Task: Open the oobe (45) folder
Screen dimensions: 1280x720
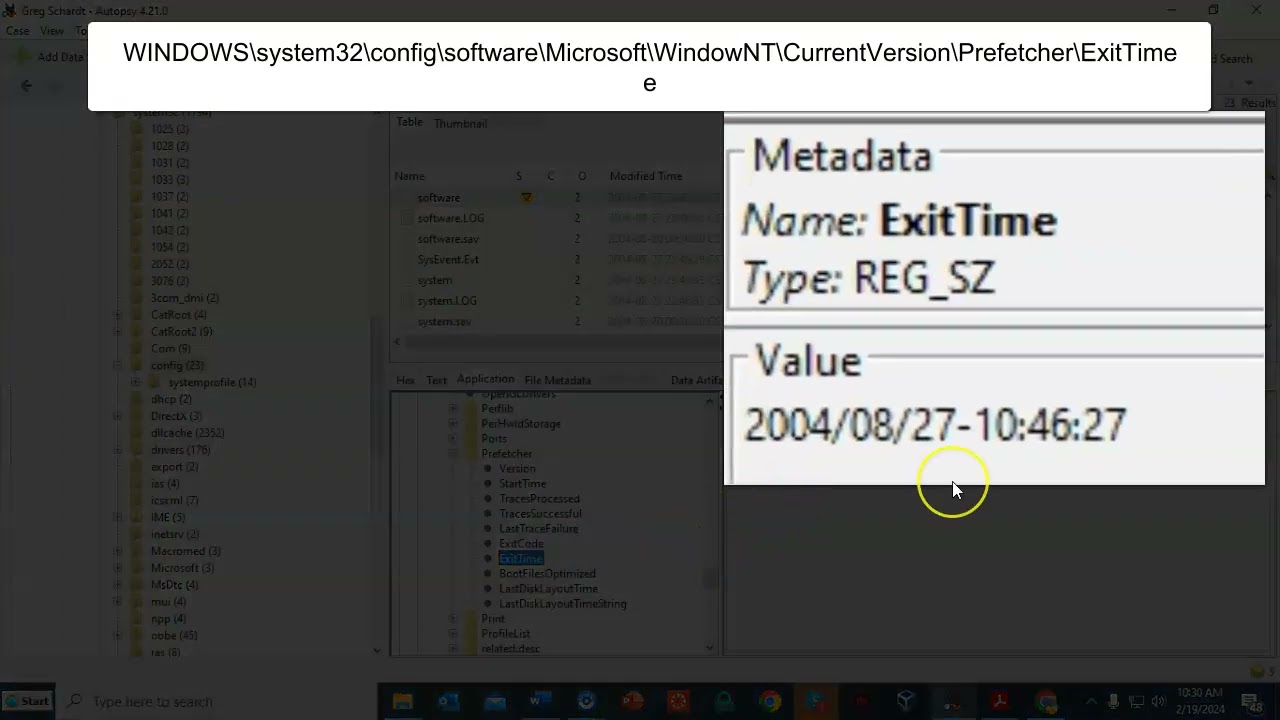Action: pyautogui.click(x=173, y=635)
